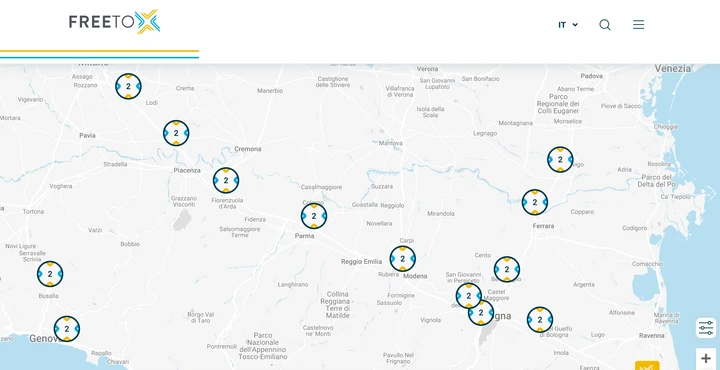This screenshot has width=720, height=370.
Task: Select cluster marker near San Giovanni in Persiceto
Action: coord(468,296)
